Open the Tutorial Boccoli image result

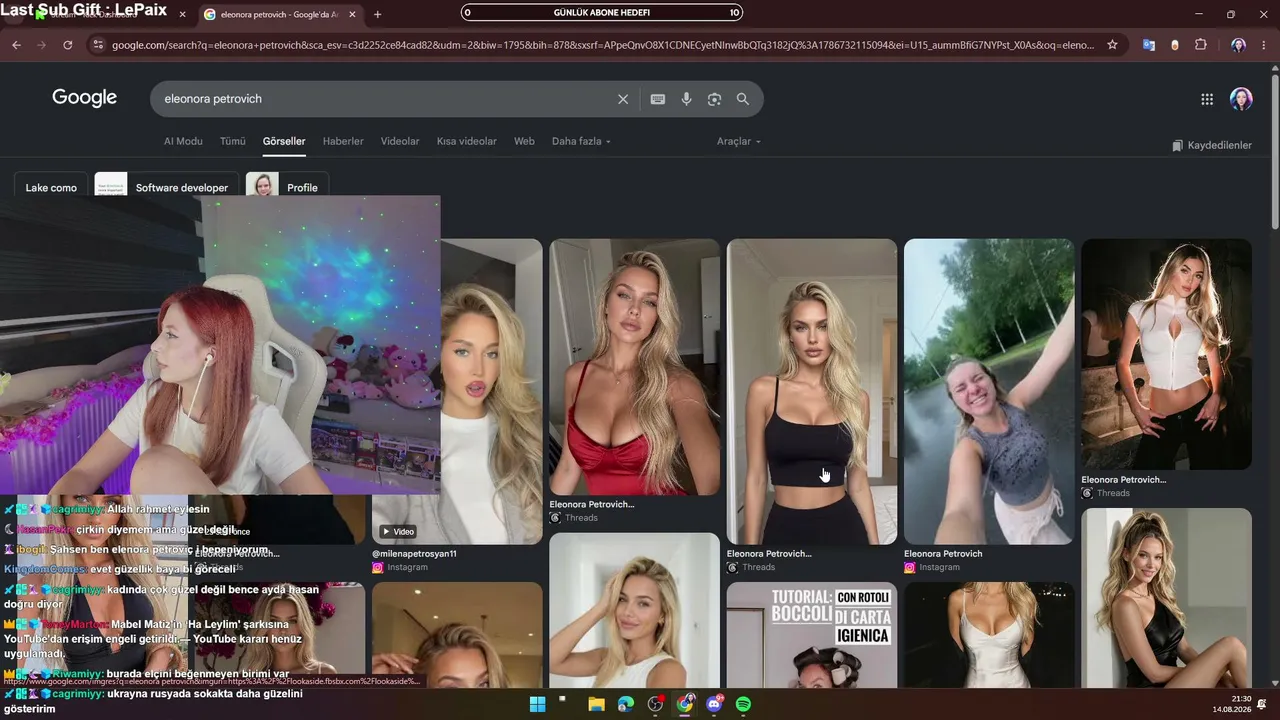coord(812,635)
